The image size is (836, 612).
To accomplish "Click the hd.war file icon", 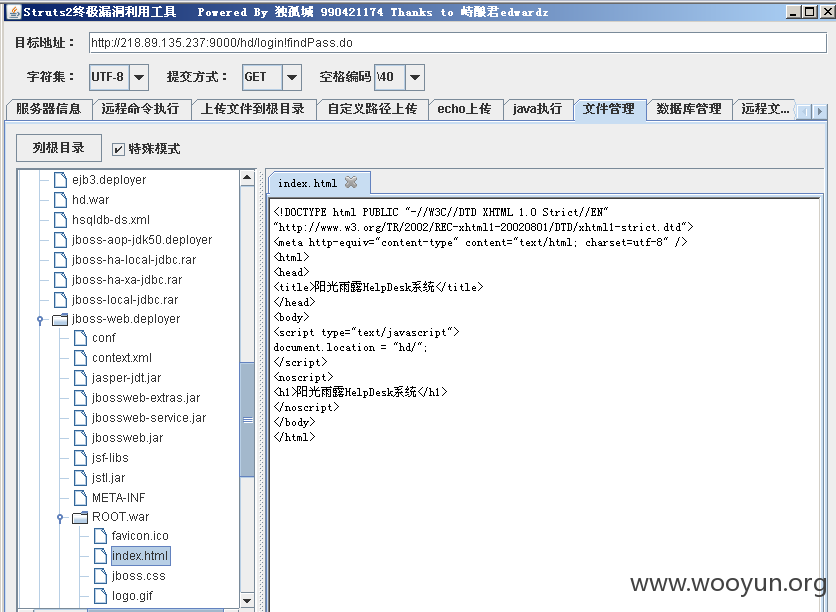I will pyautogui.click(x=60, y=200).
